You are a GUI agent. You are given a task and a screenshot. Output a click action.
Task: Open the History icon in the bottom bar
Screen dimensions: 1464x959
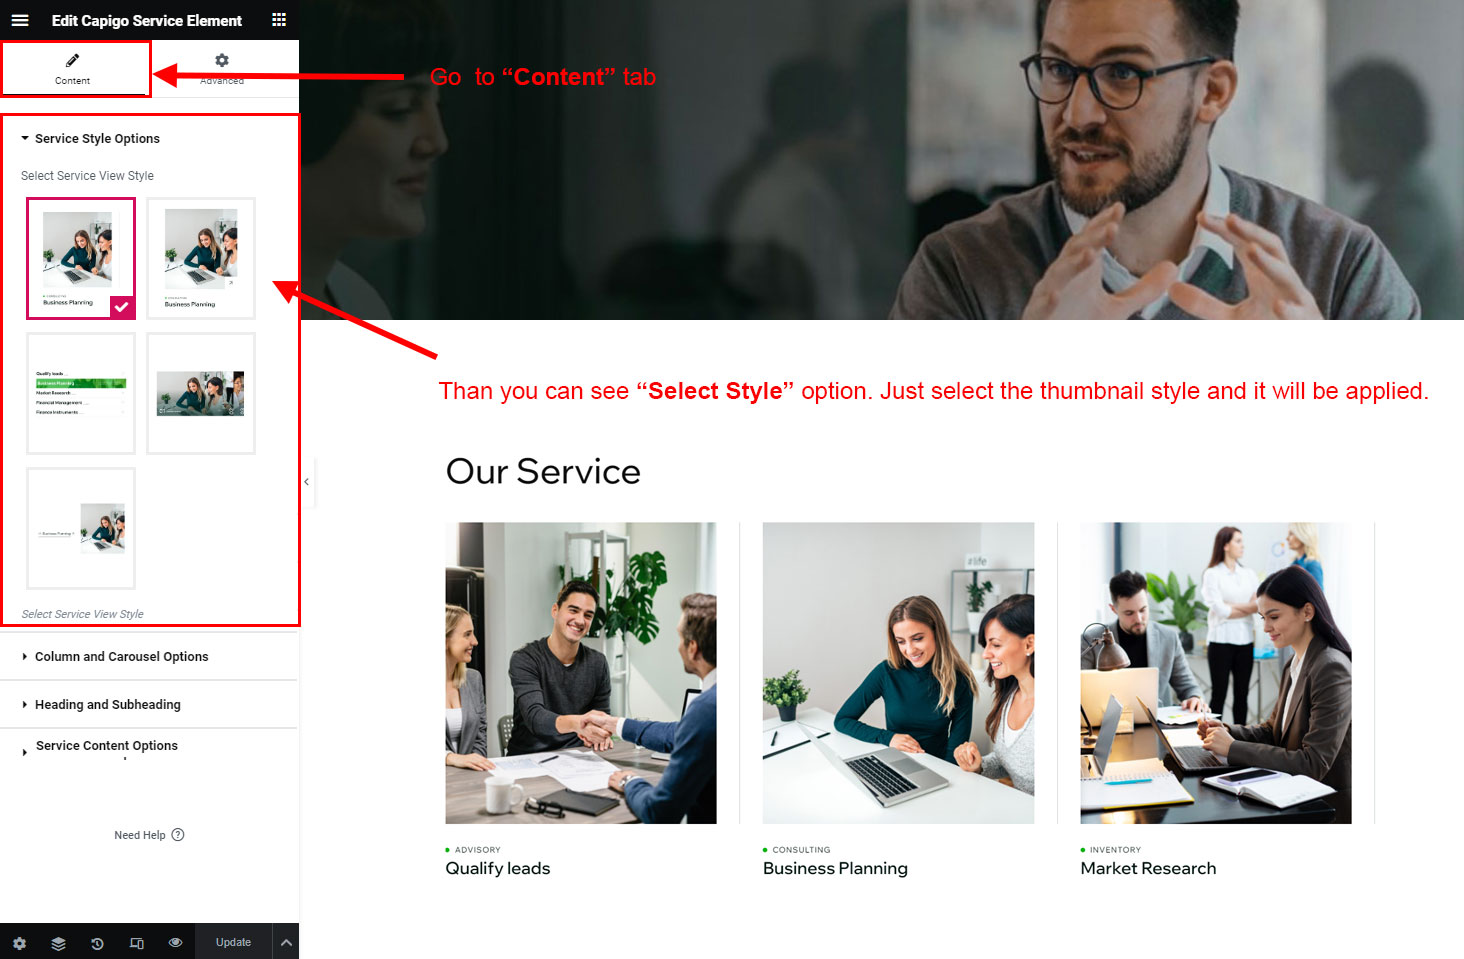pos(97,943)
